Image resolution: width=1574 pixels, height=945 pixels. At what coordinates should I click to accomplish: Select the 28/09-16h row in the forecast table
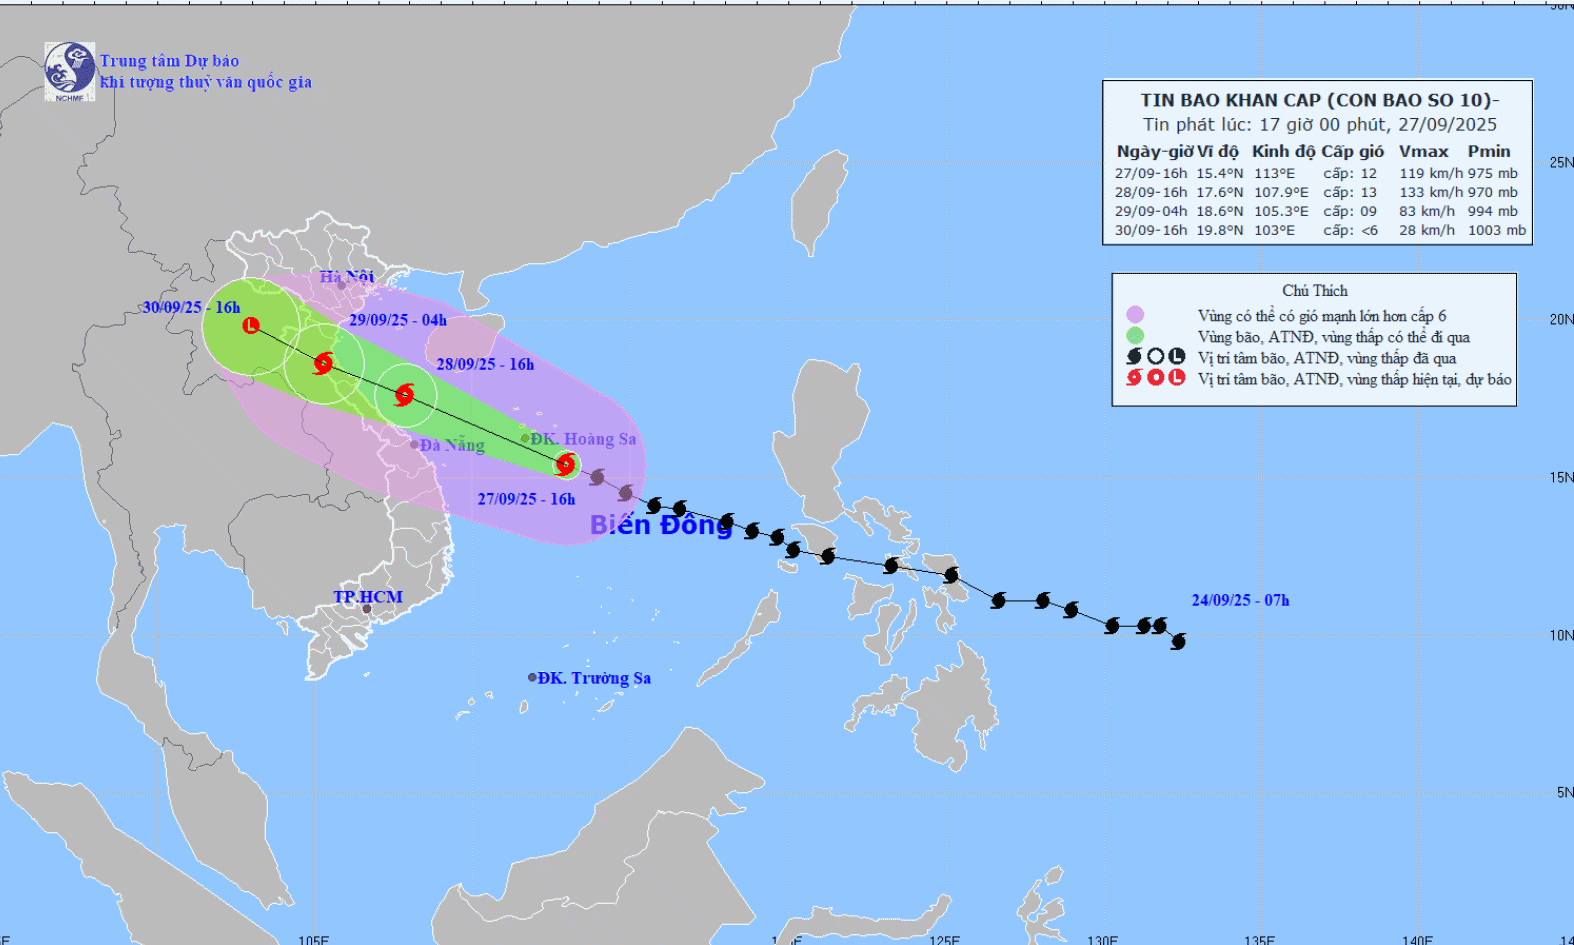point(1318,192)
